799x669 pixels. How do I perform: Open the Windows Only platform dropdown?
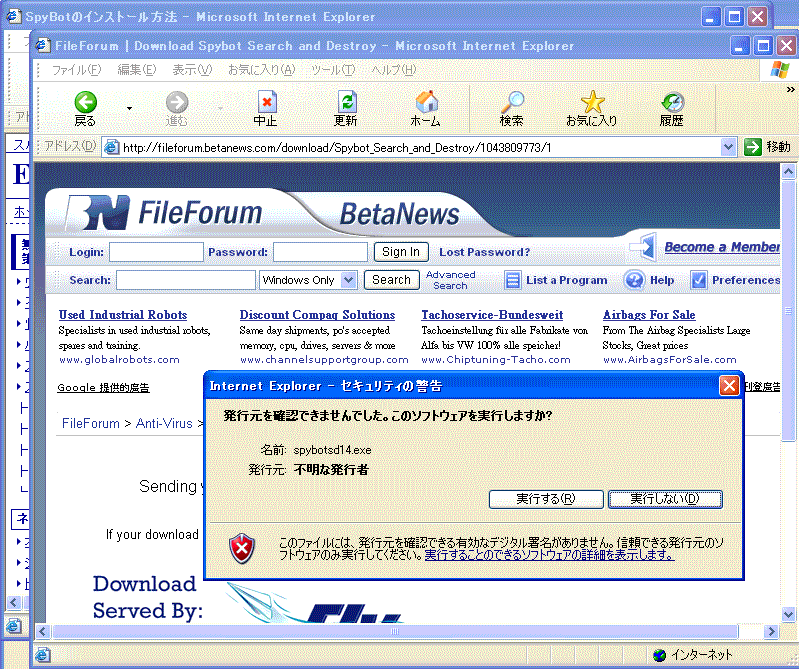coord(349,280)
